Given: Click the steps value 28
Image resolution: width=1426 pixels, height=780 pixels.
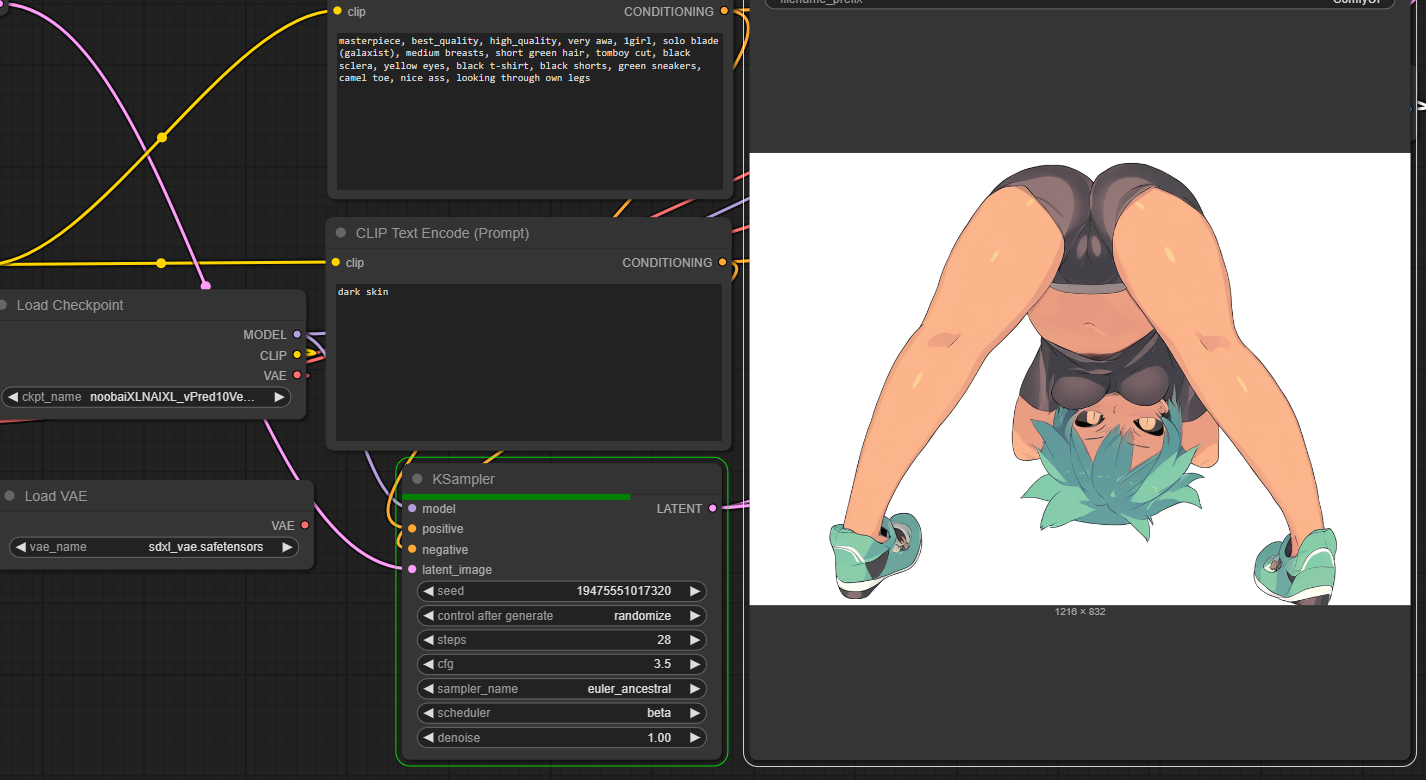Looking at the screenshot, I should tap(664, 640).
